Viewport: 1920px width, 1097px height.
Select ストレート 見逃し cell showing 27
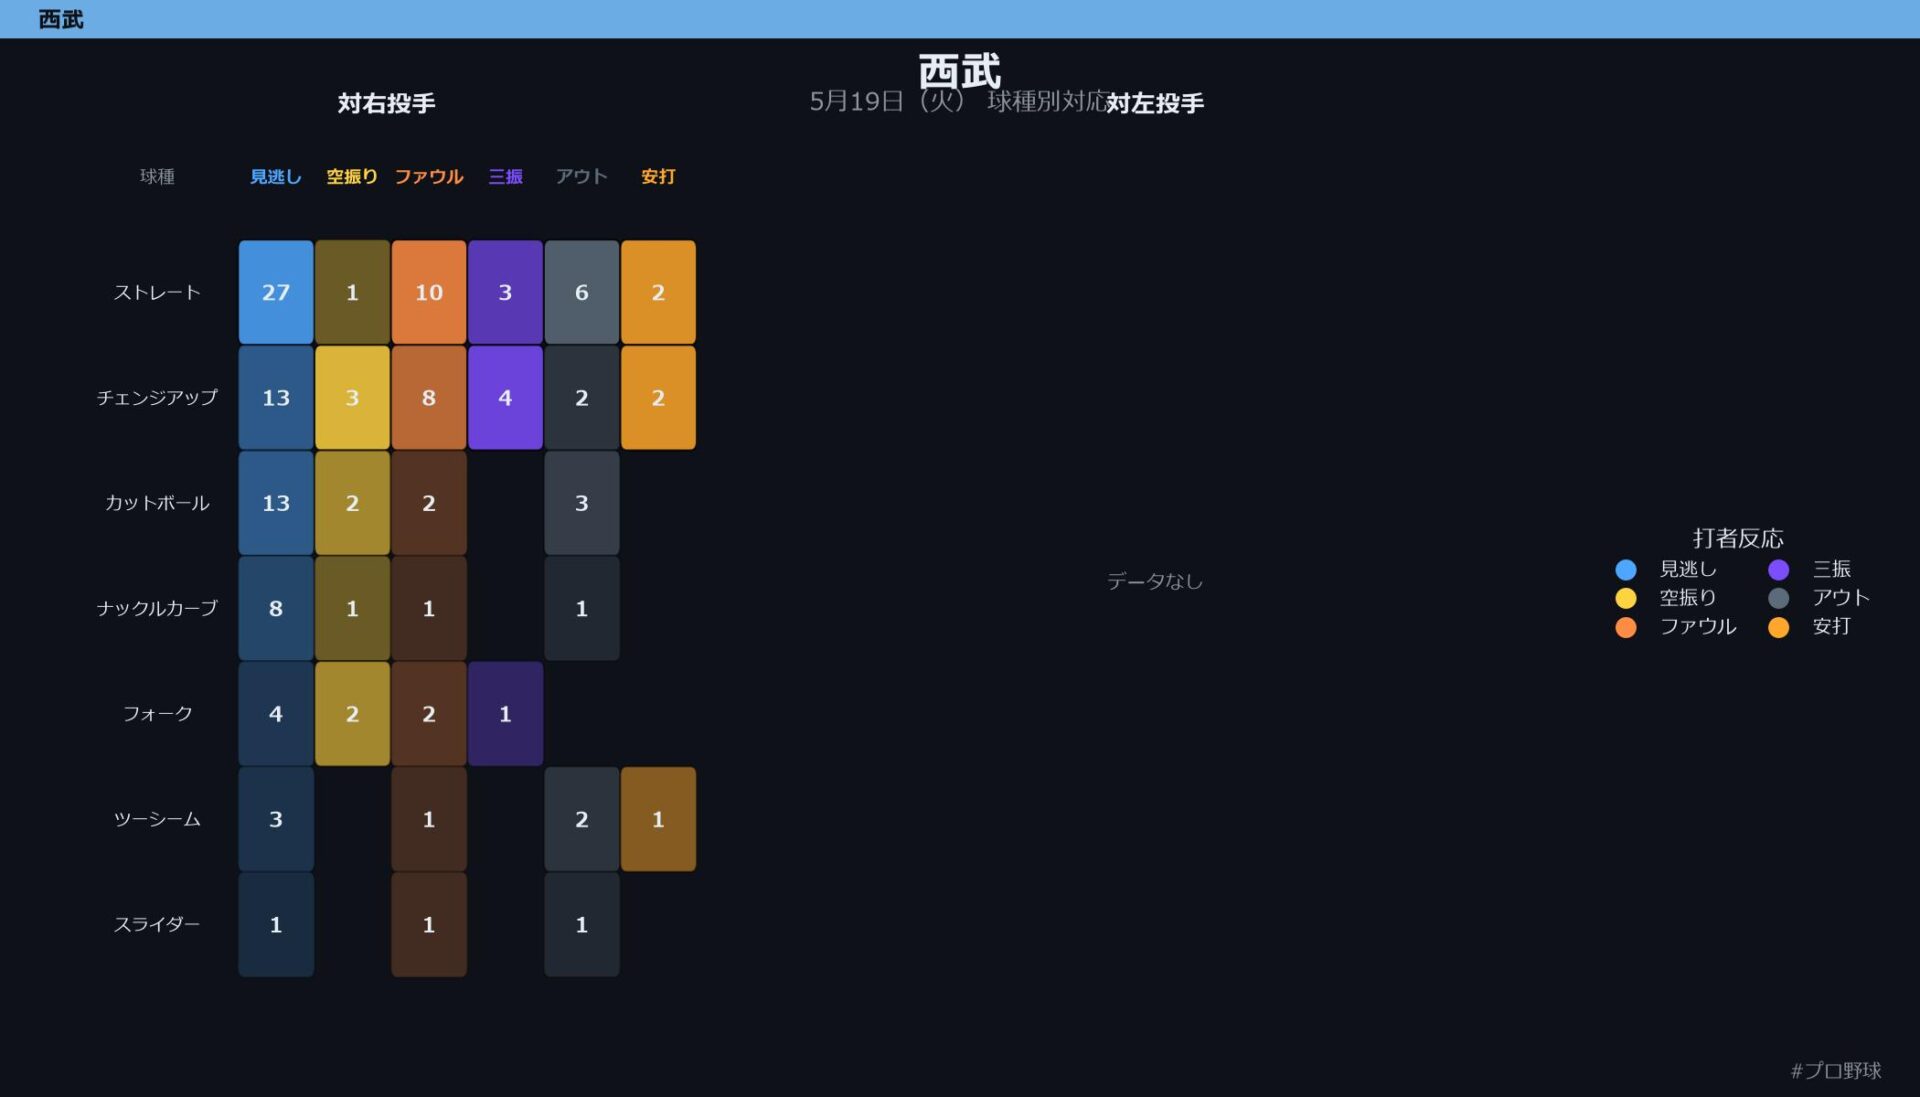point(276,292)
